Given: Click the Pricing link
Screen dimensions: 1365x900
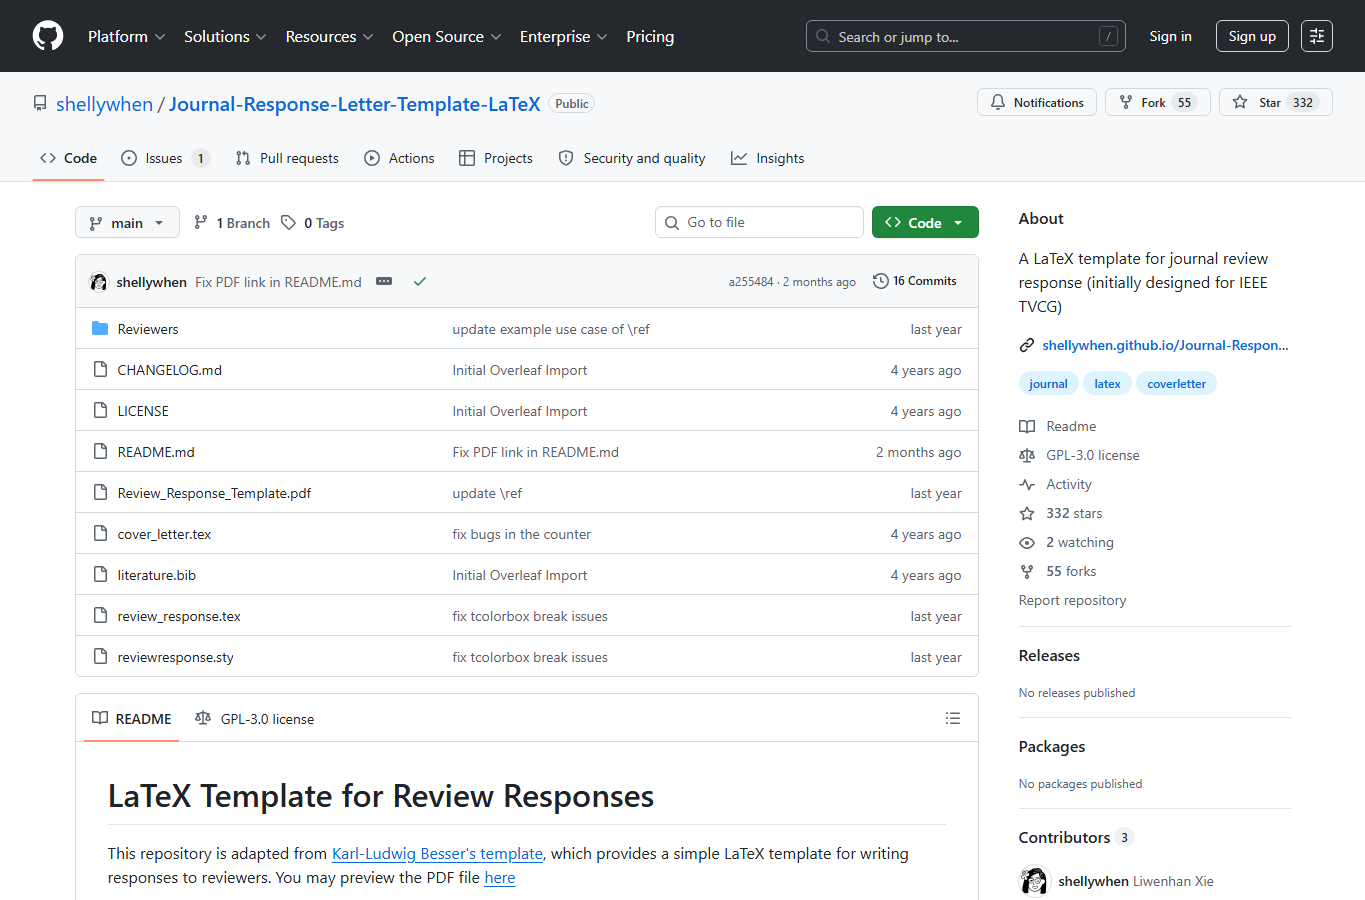Looking at the screenshot, I should point(650,36).
